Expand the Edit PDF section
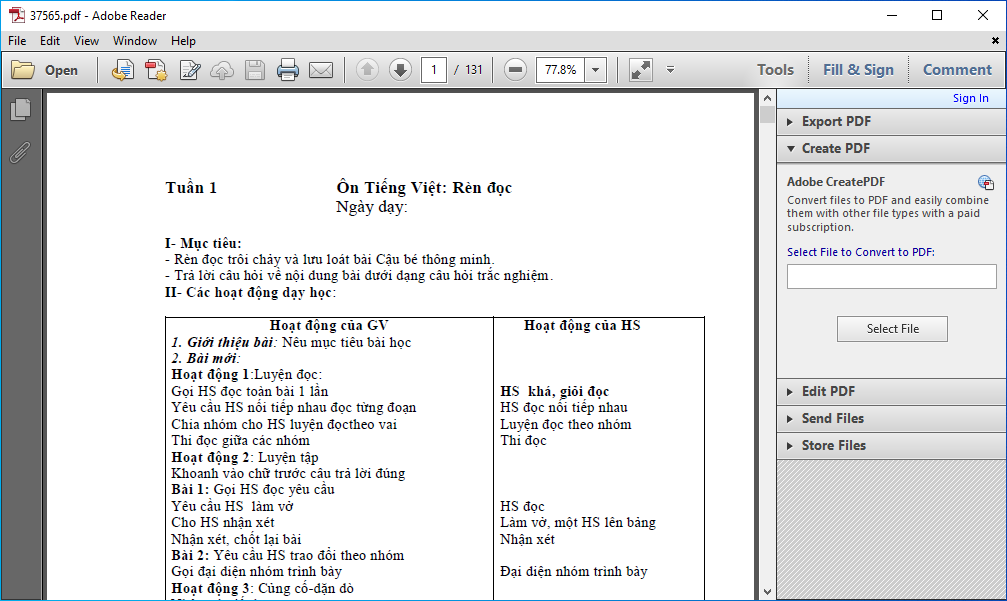This screenshot has height=601, width=1007. pyautogui.click(x=828, y=391)
